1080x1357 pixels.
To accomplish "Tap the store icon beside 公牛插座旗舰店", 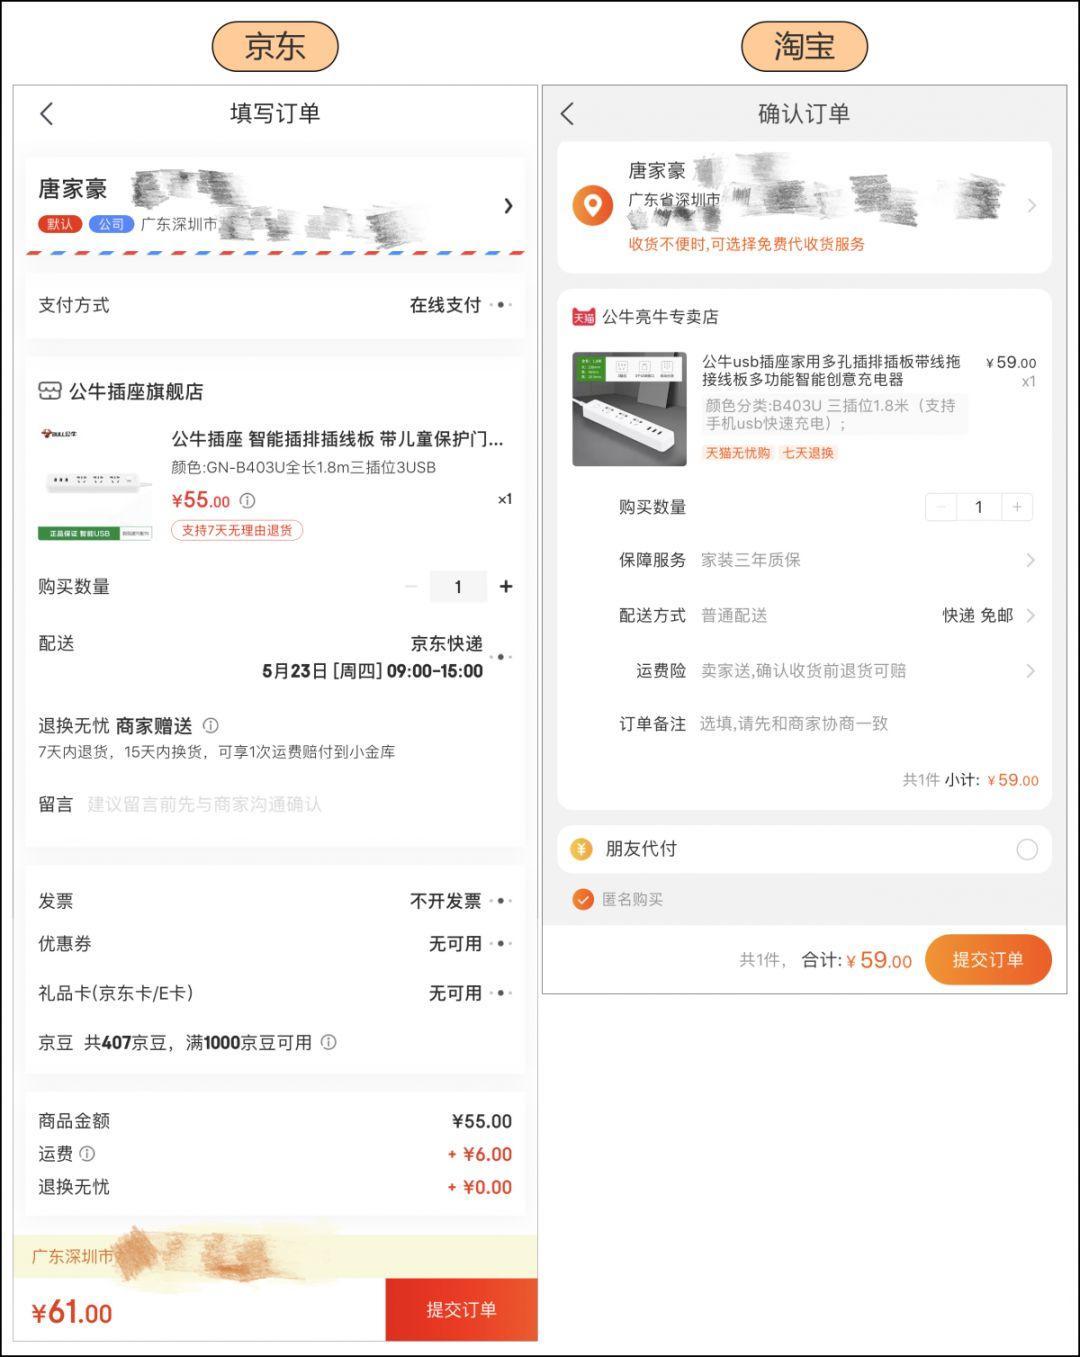I will 49,391.
